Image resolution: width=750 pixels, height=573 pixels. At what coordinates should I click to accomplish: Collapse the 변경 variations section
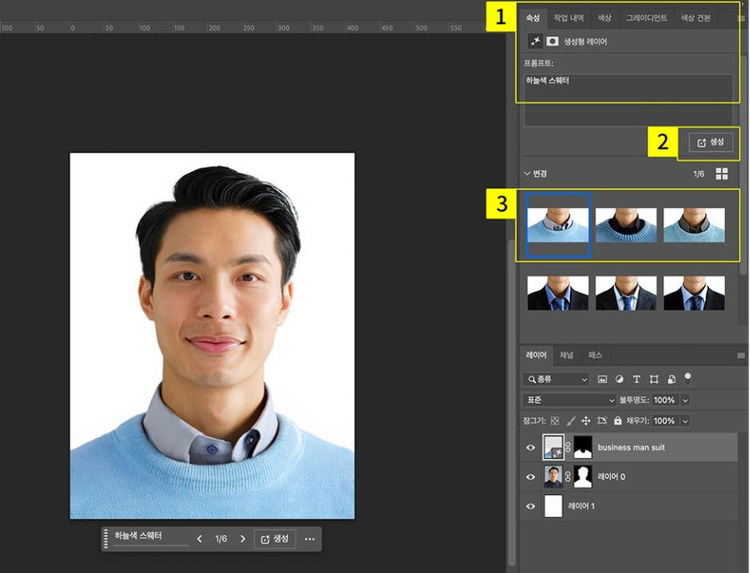pyautogui.click(x=527, y=173)
